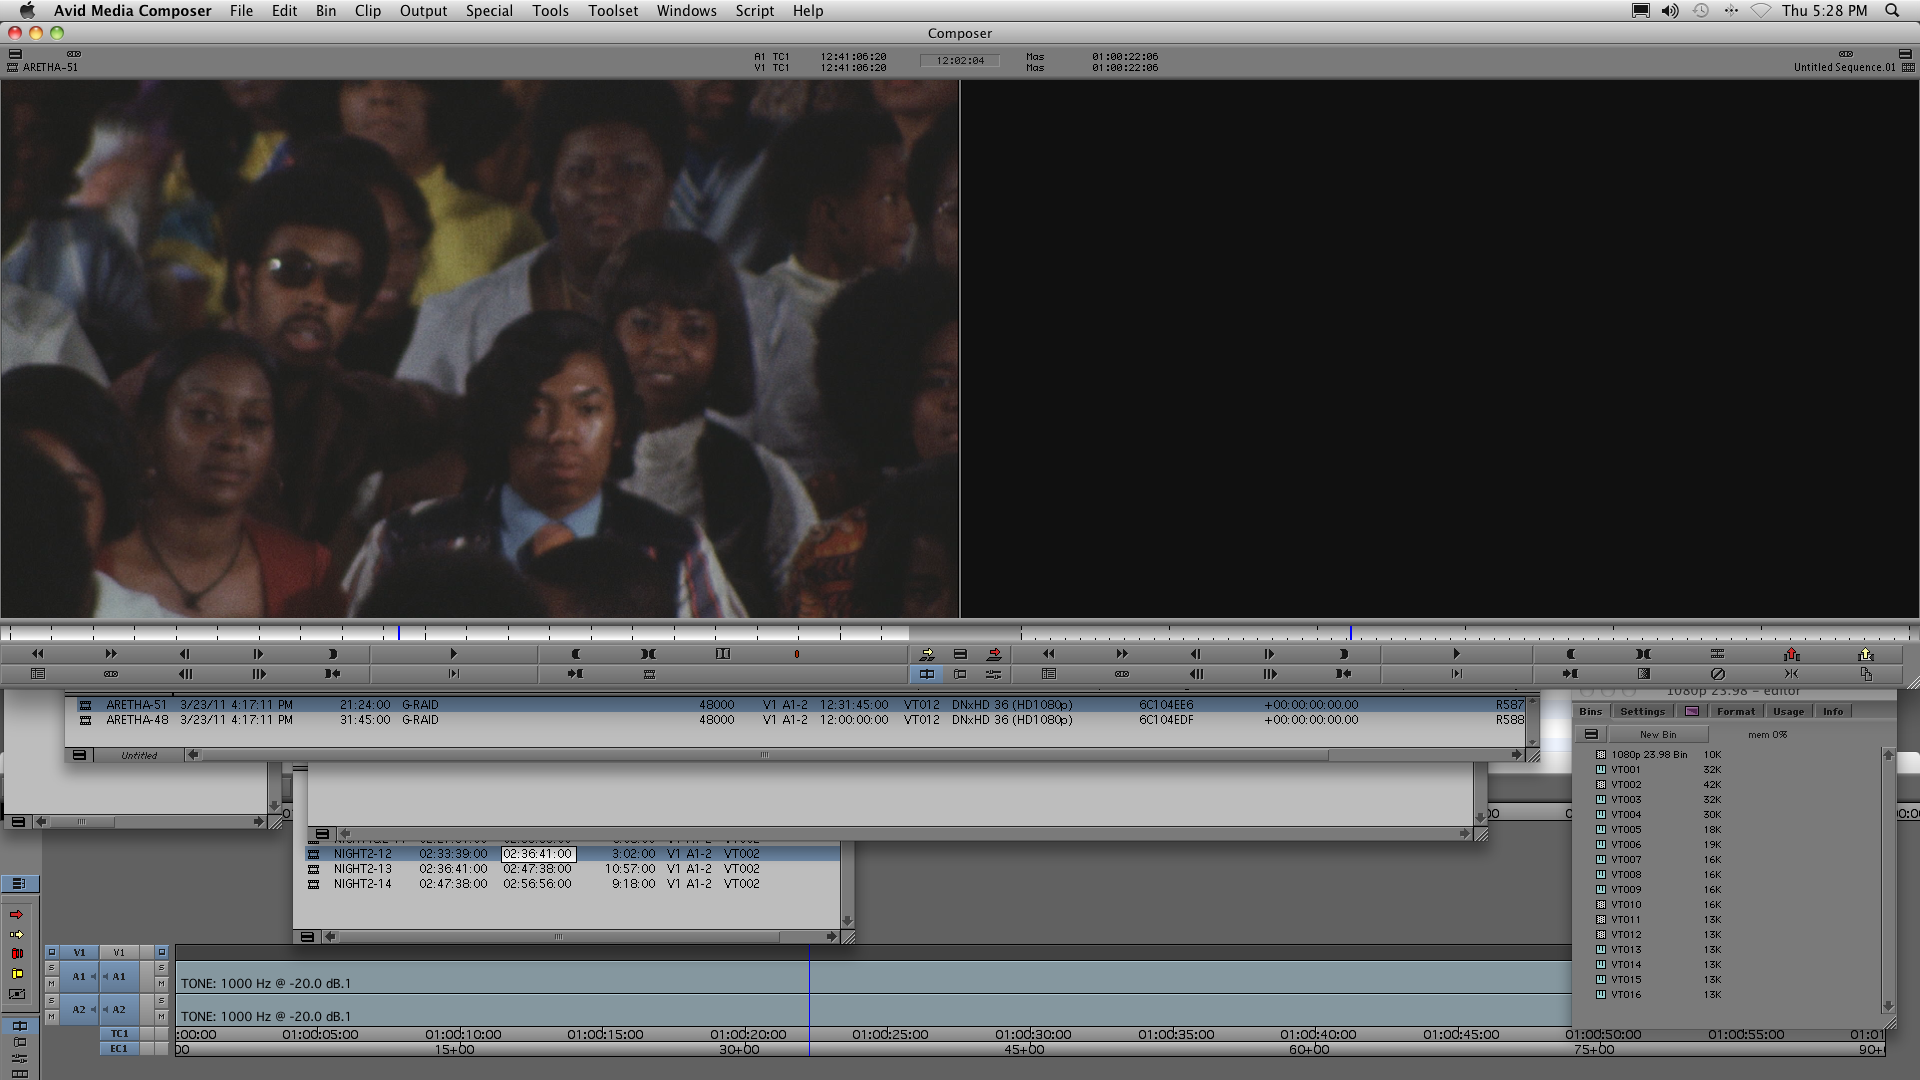Viewport: 1920px width, 1080px height.
Task: Click the yellow Splice-In arrow in timeline palette
Action: point(16,934)
